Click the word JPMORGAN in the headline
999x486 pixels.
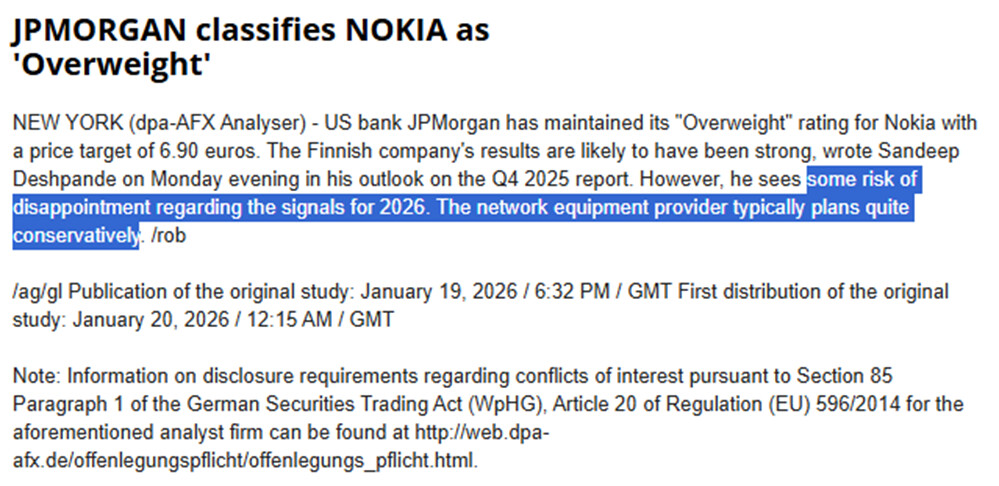tap(100, 31)
